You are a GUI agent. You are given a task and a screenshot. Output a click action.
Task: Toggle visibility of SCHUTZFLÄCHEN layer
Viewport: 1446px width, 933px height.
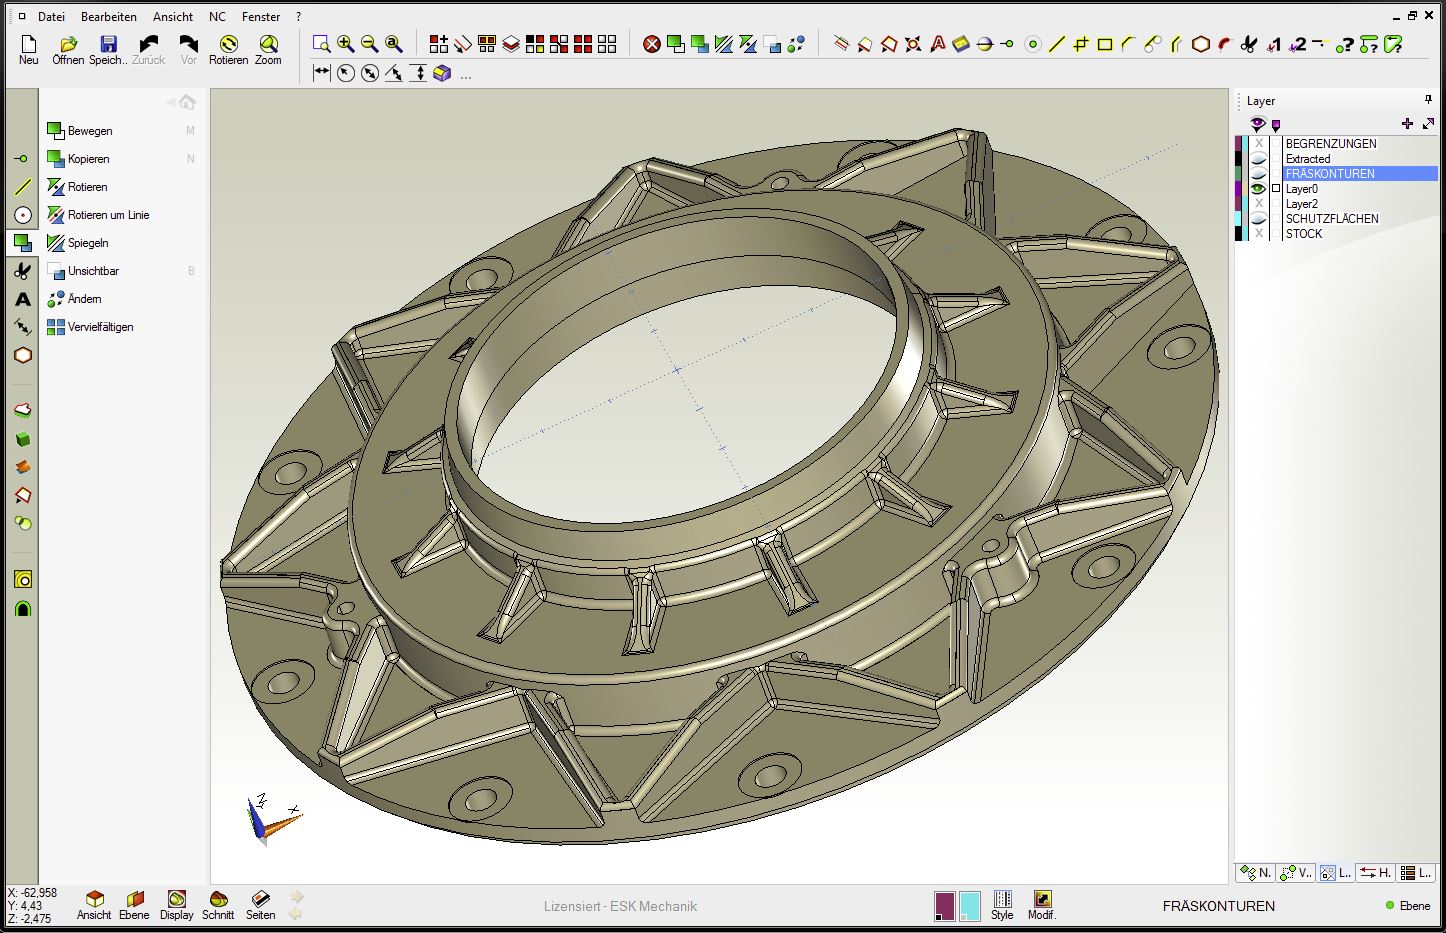[x=1259, y=219]
